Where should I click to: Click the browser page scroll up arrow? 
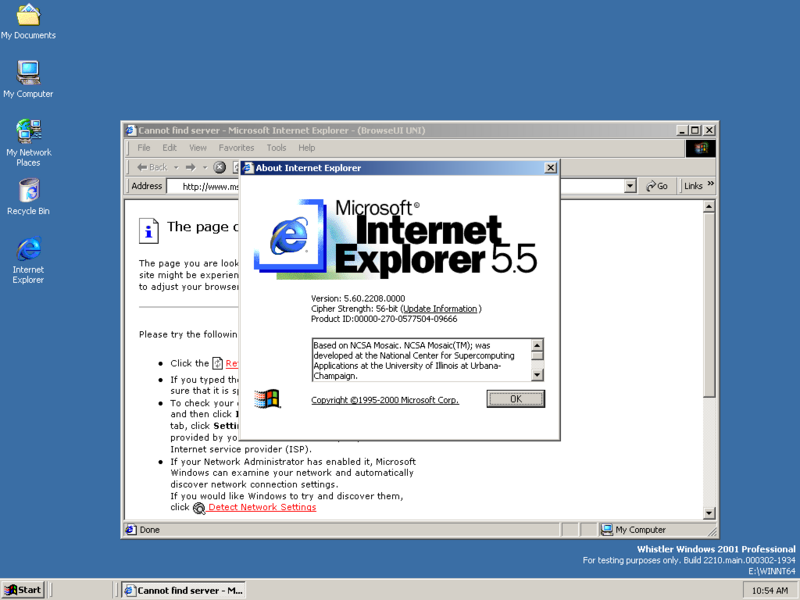click(x=709, y=207)
